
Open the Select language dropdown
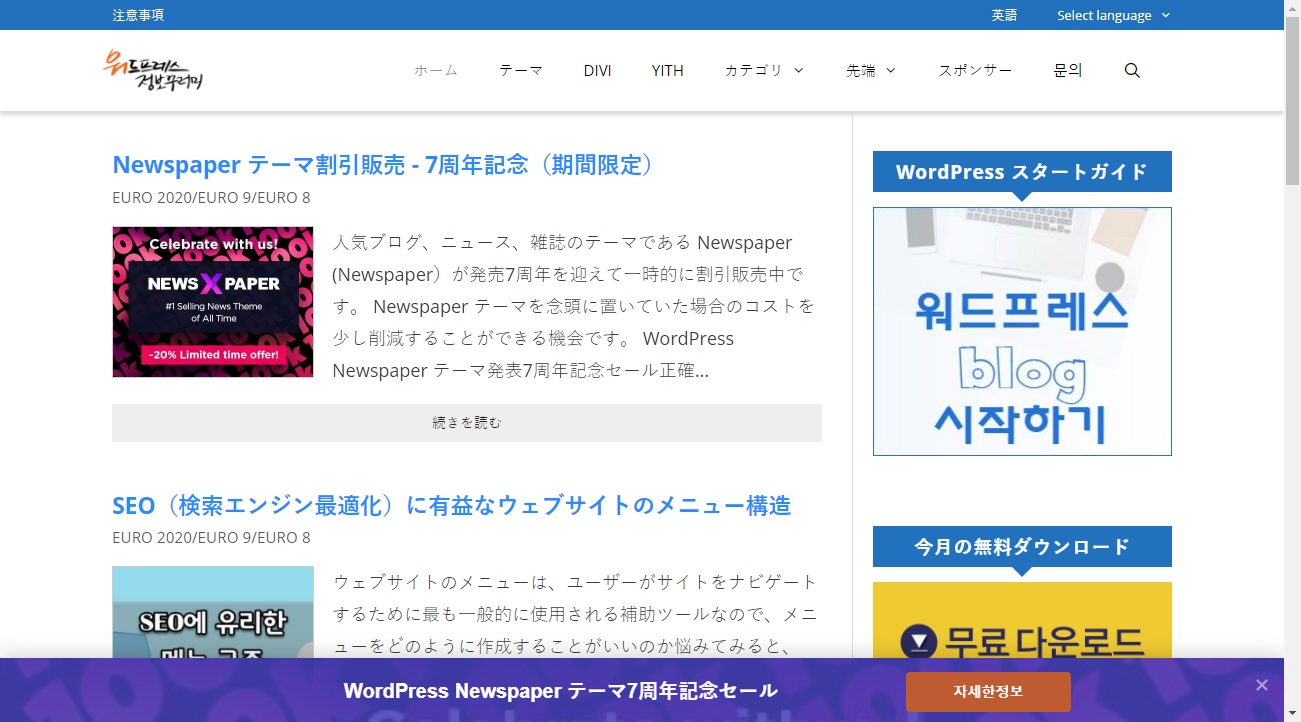(x=1113, y=15)
